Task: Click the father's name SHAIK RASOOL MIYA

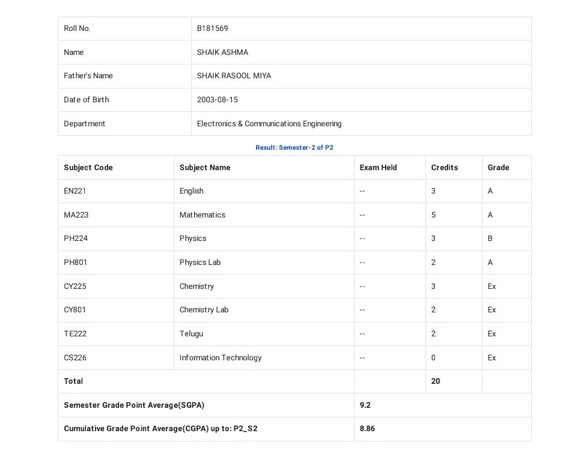Action: pyautogui.click(x=234, y=76)
